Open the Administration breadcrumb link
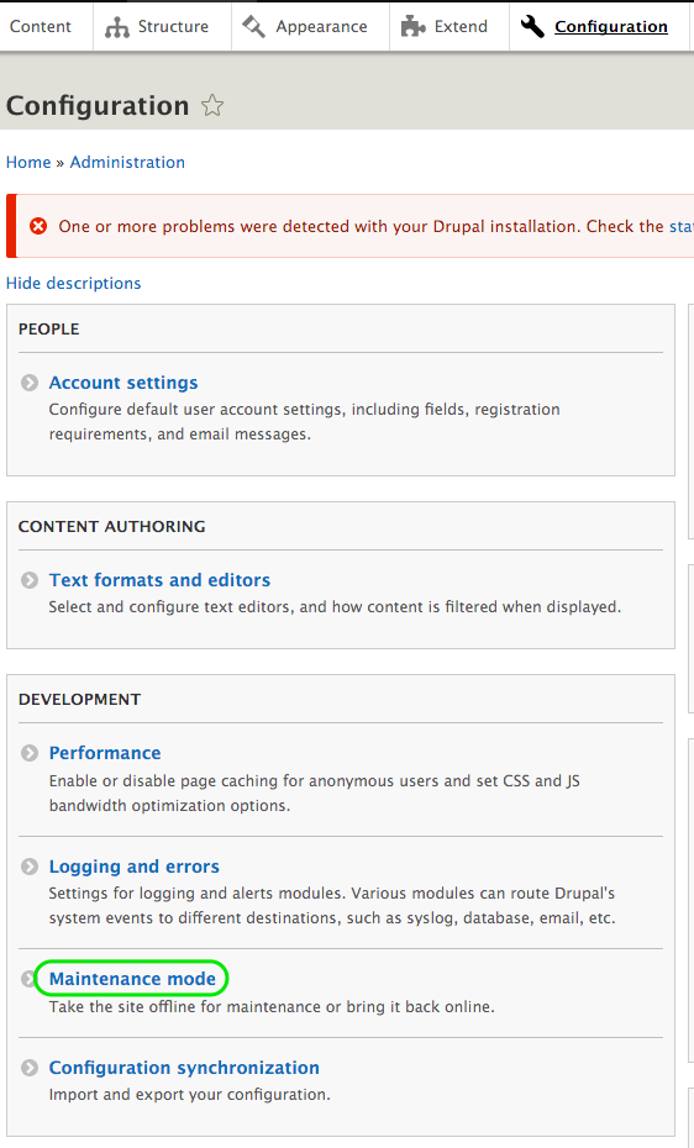 click(127, 162)
